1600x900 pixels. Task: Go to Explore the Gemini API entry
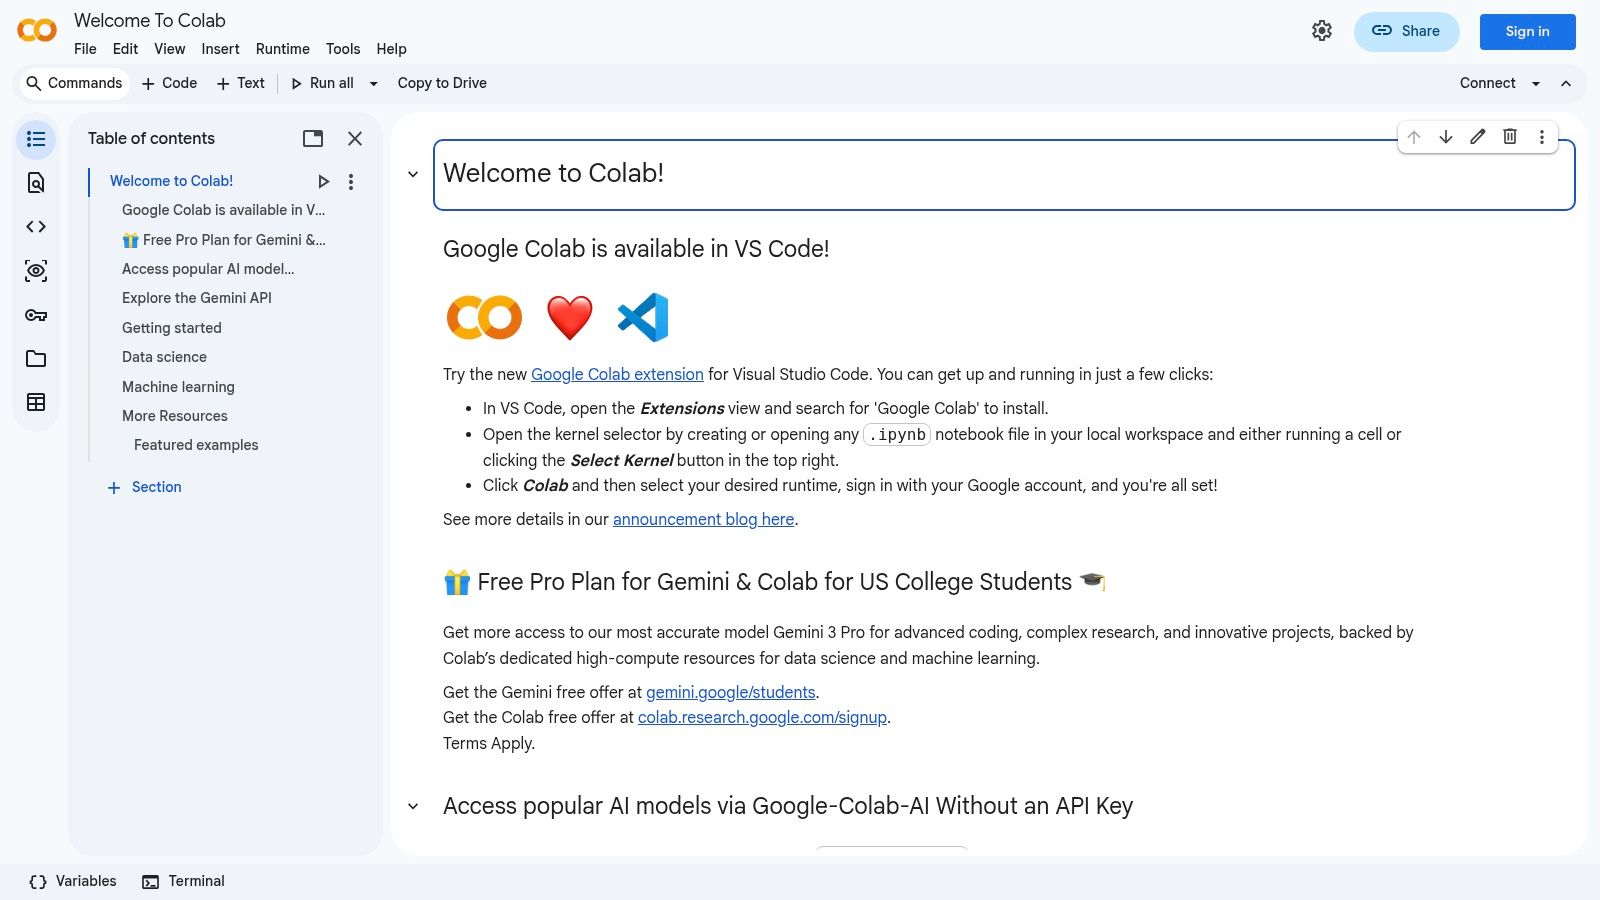coord(197,298)
